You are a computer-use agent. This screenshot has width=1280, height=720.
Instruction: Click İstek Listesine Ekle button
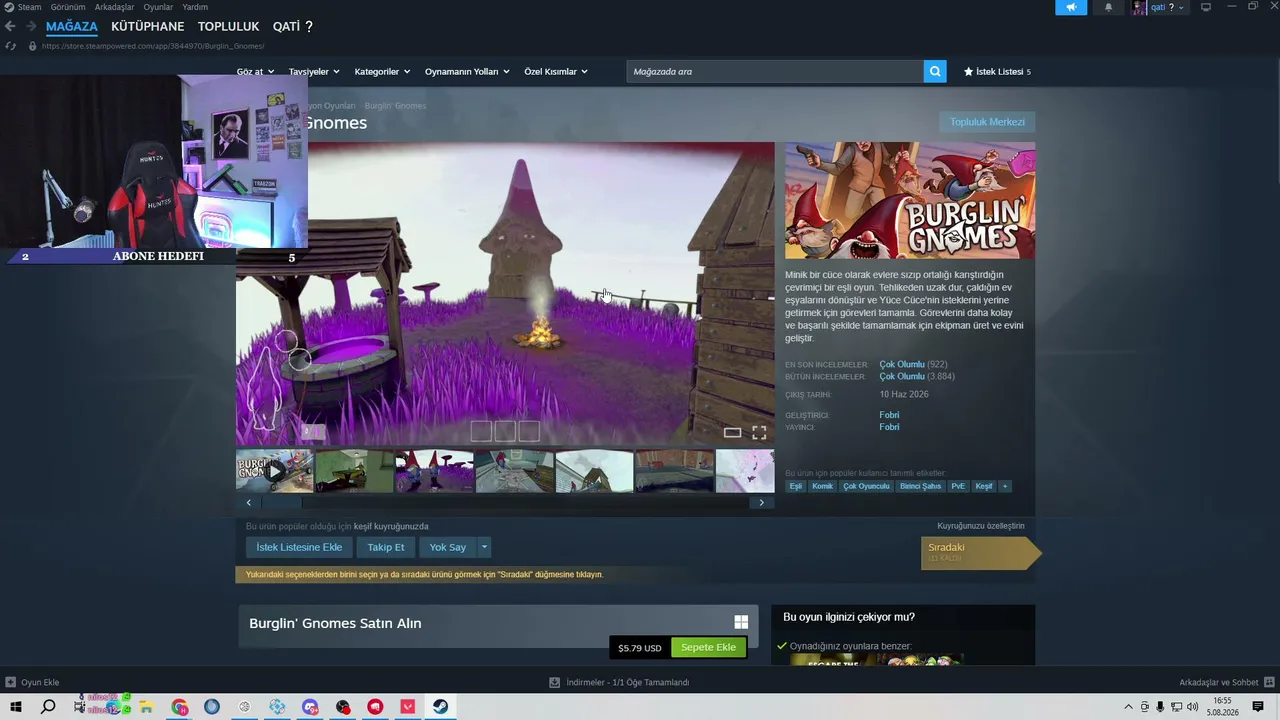tap(299, 547)
